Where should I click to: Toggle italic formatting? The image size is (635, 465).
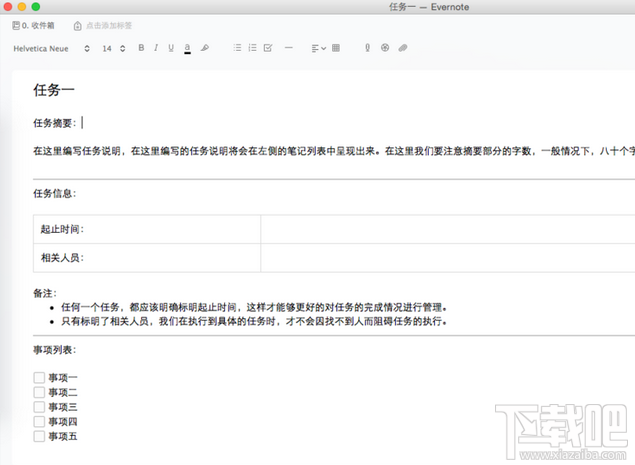tap(156, 48)
